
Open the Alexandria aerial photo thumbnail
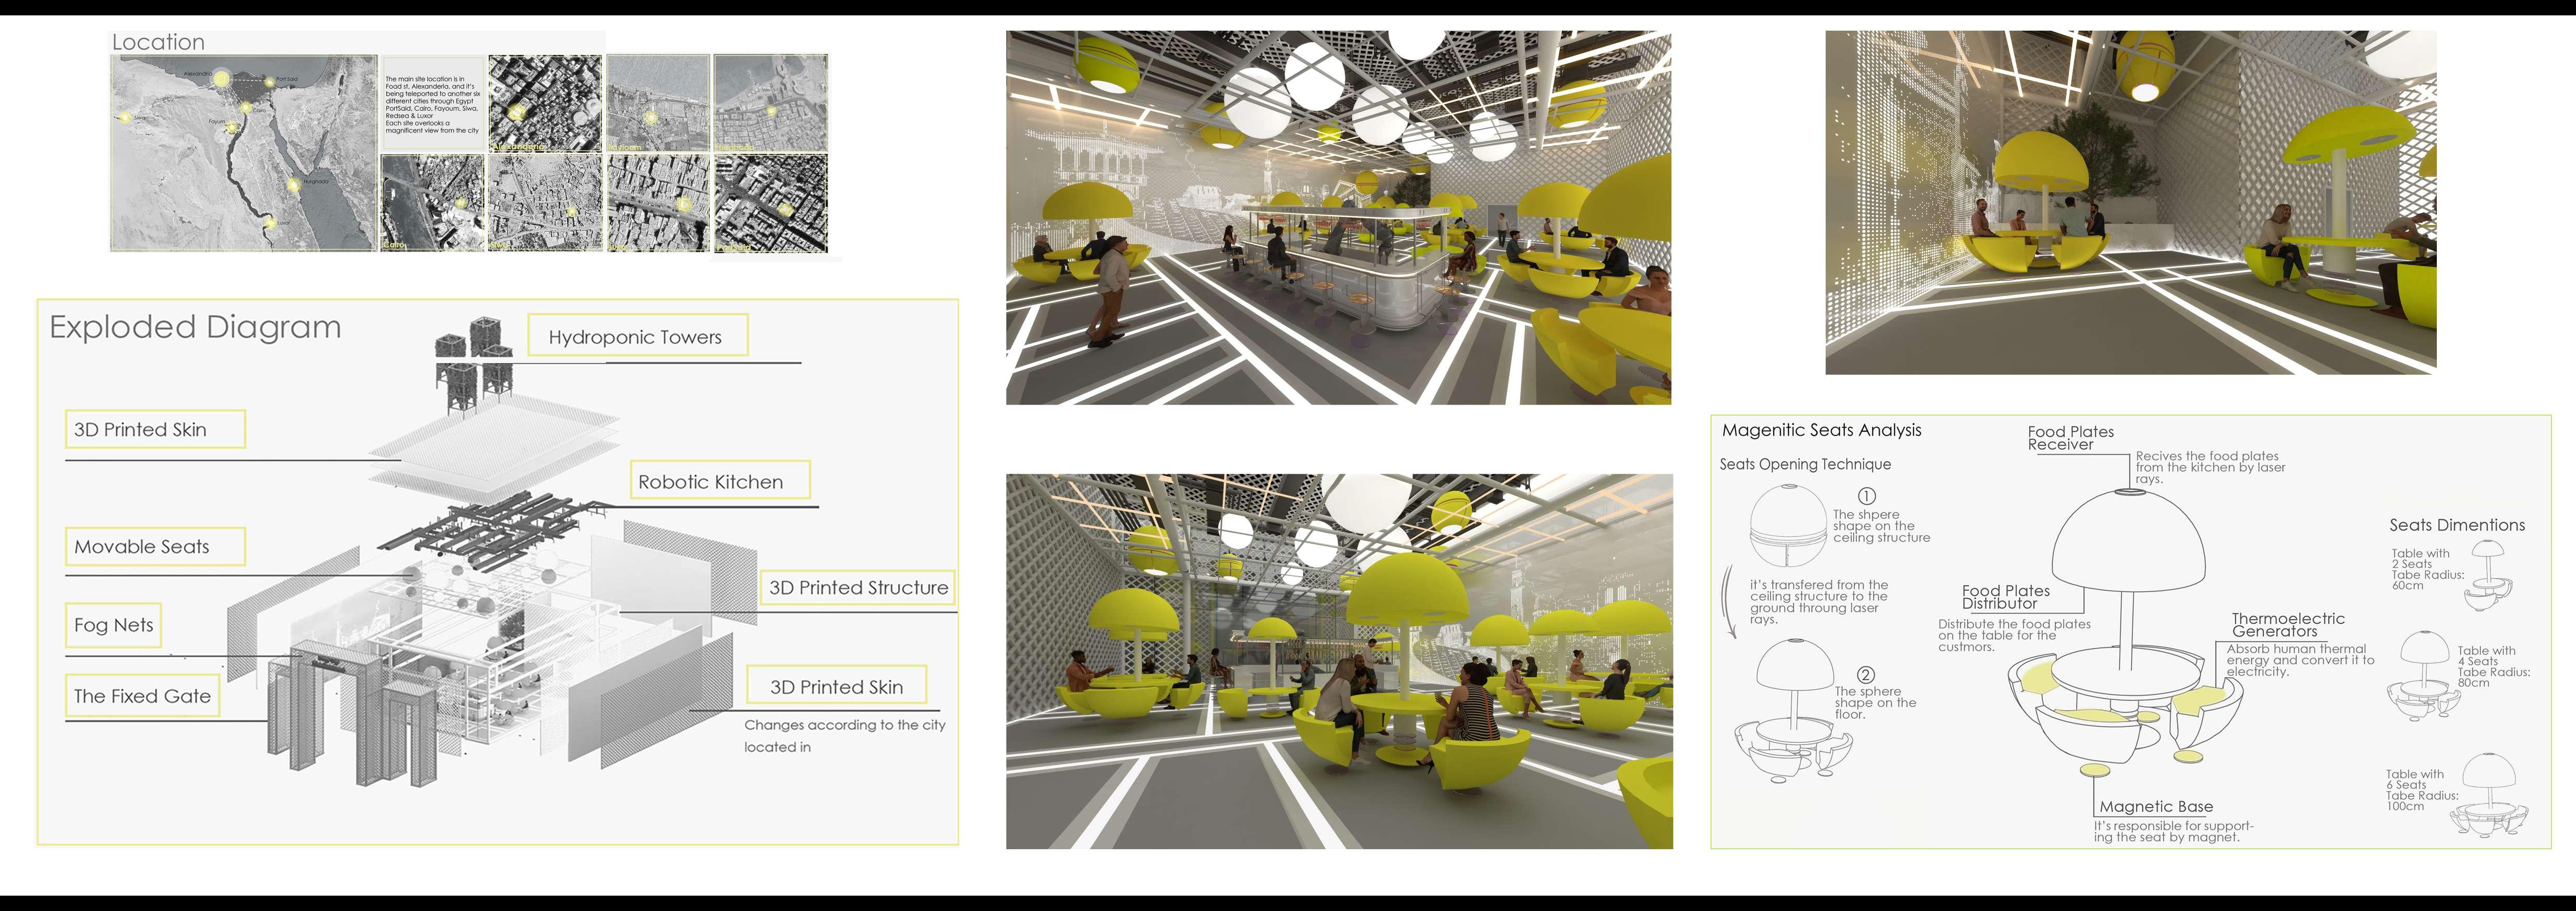pyautogui.click(x=545, y=103)
